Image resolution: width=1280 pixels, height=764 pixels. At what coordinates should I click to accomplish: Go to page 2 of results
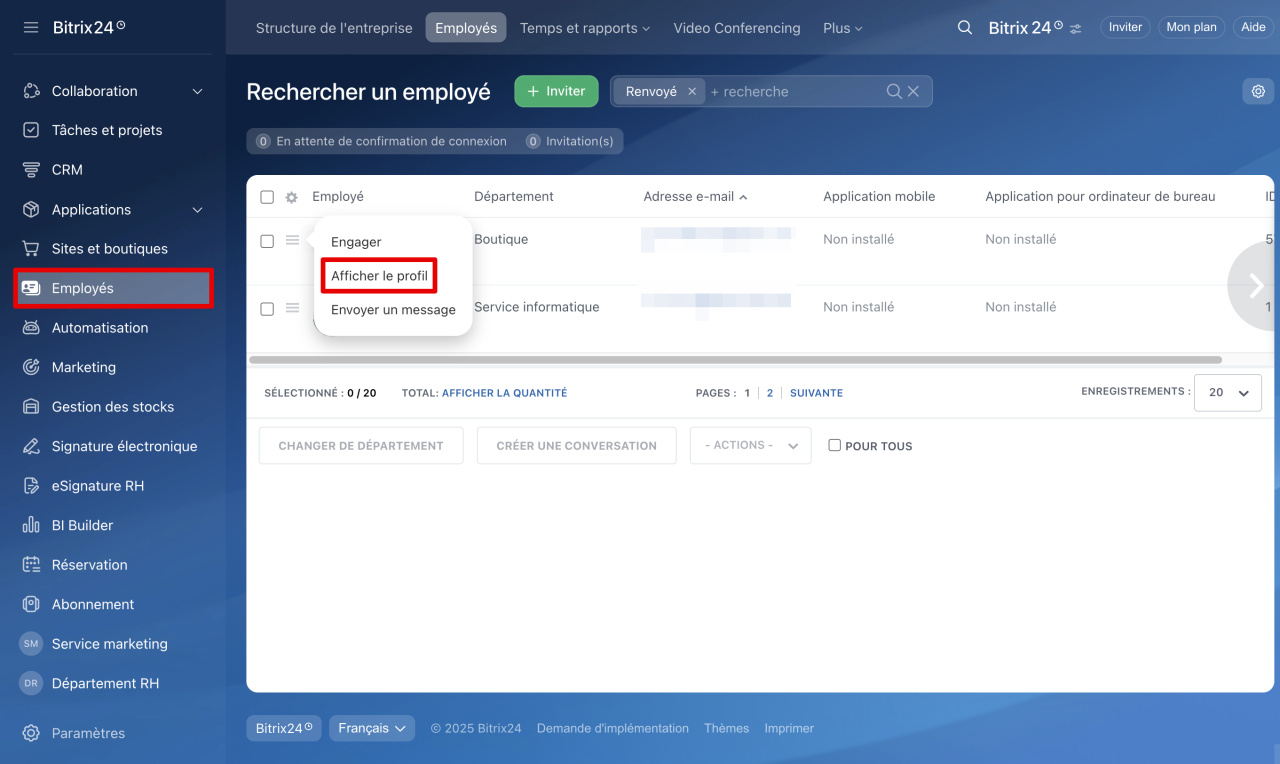770,393
